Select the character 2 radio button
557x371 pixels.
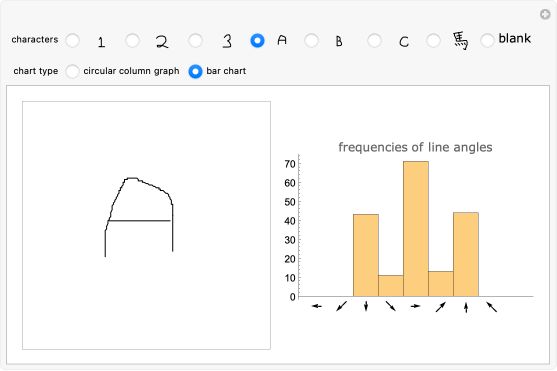pos(133,40)
